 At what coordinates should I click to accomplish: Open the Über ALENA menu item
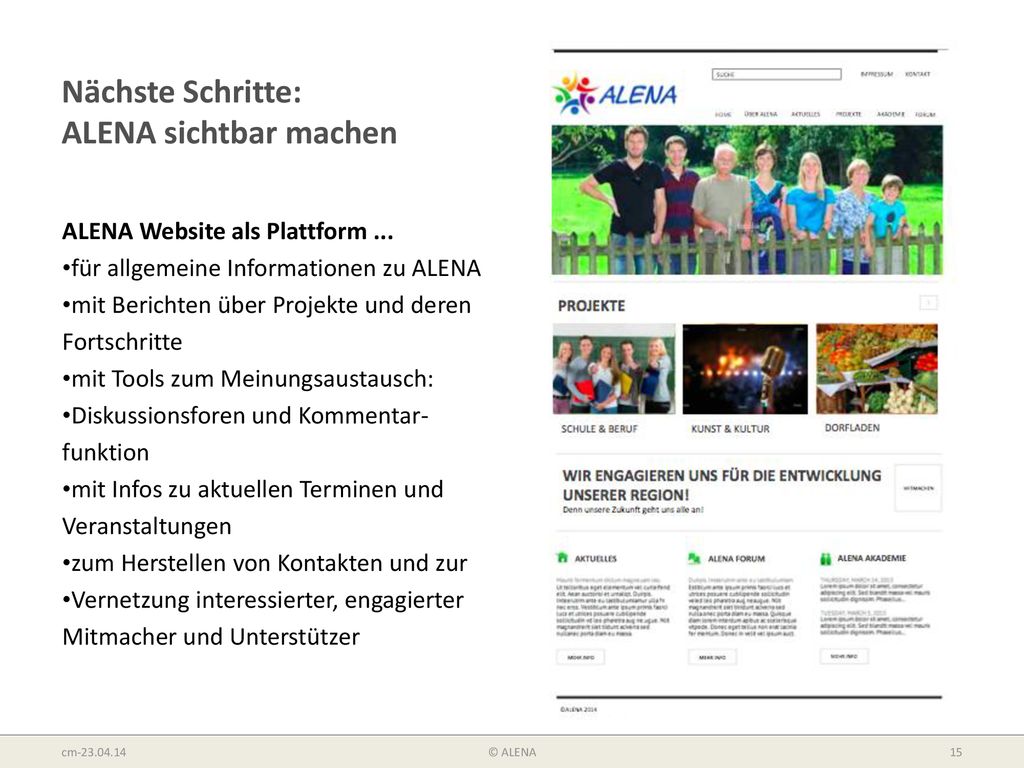tap(761, 114)
